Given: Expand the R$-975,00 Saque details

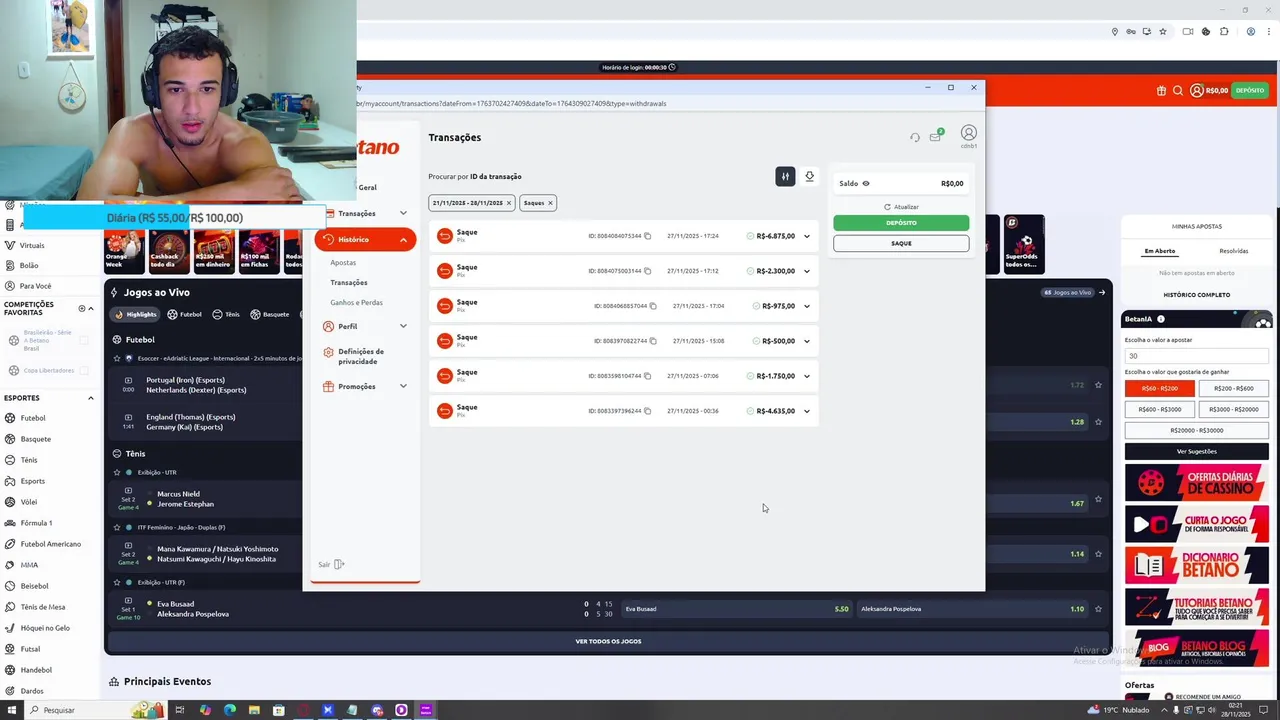Looking at the screenshot, I should [807, 306].
